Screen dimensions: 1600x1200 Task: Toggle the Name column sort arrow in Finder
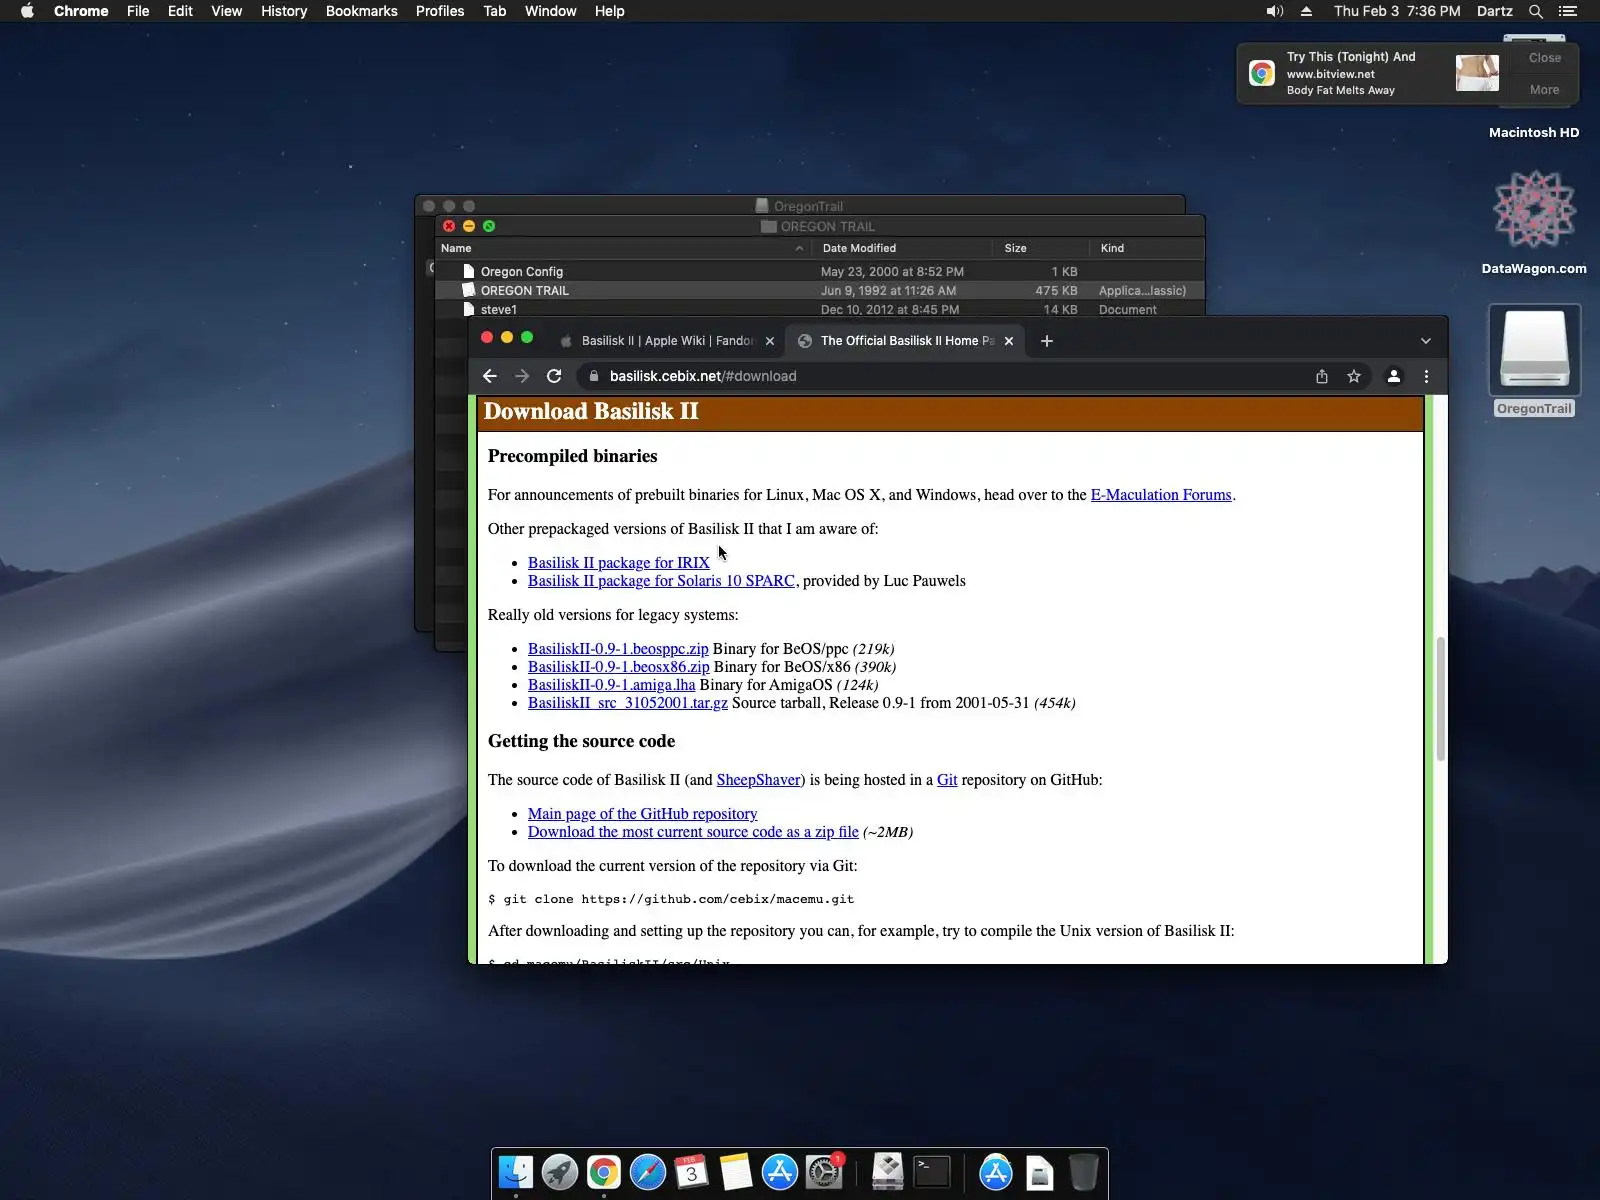[799, 248]
